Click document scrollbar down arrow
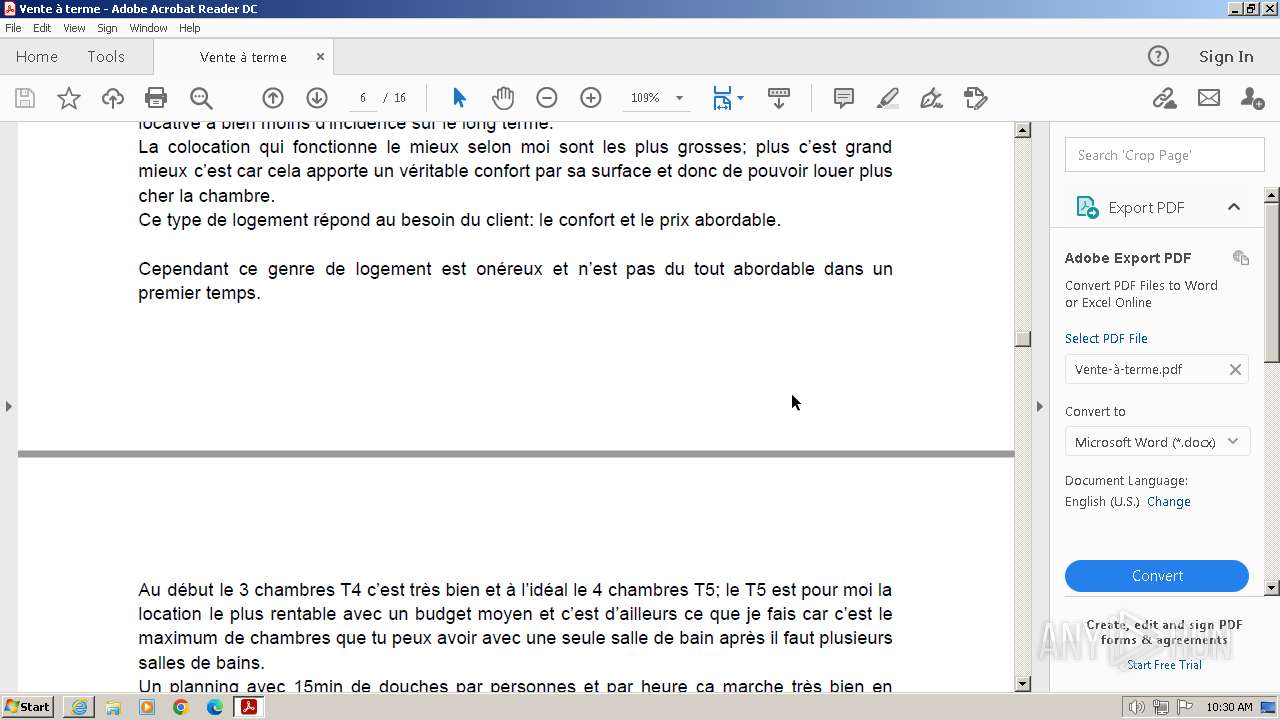1280x720 pixels. tap(1022, 684)
